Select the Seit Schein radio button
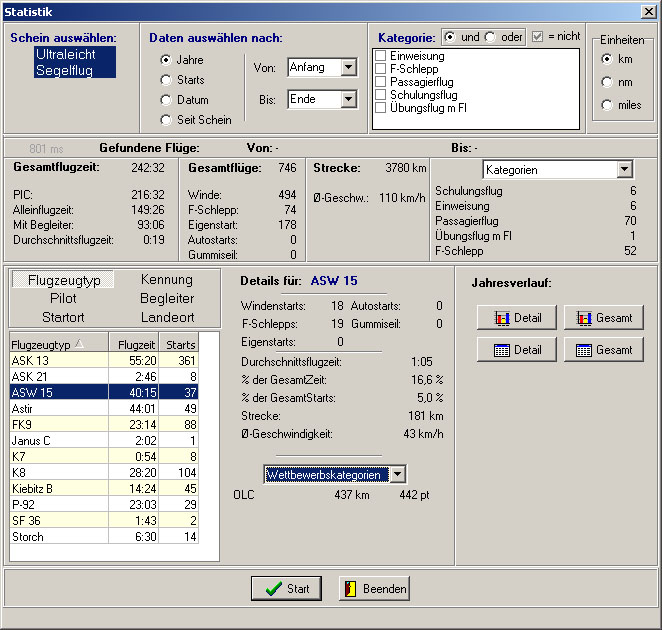Screen dimensions: 662x630 coord(166,120)
